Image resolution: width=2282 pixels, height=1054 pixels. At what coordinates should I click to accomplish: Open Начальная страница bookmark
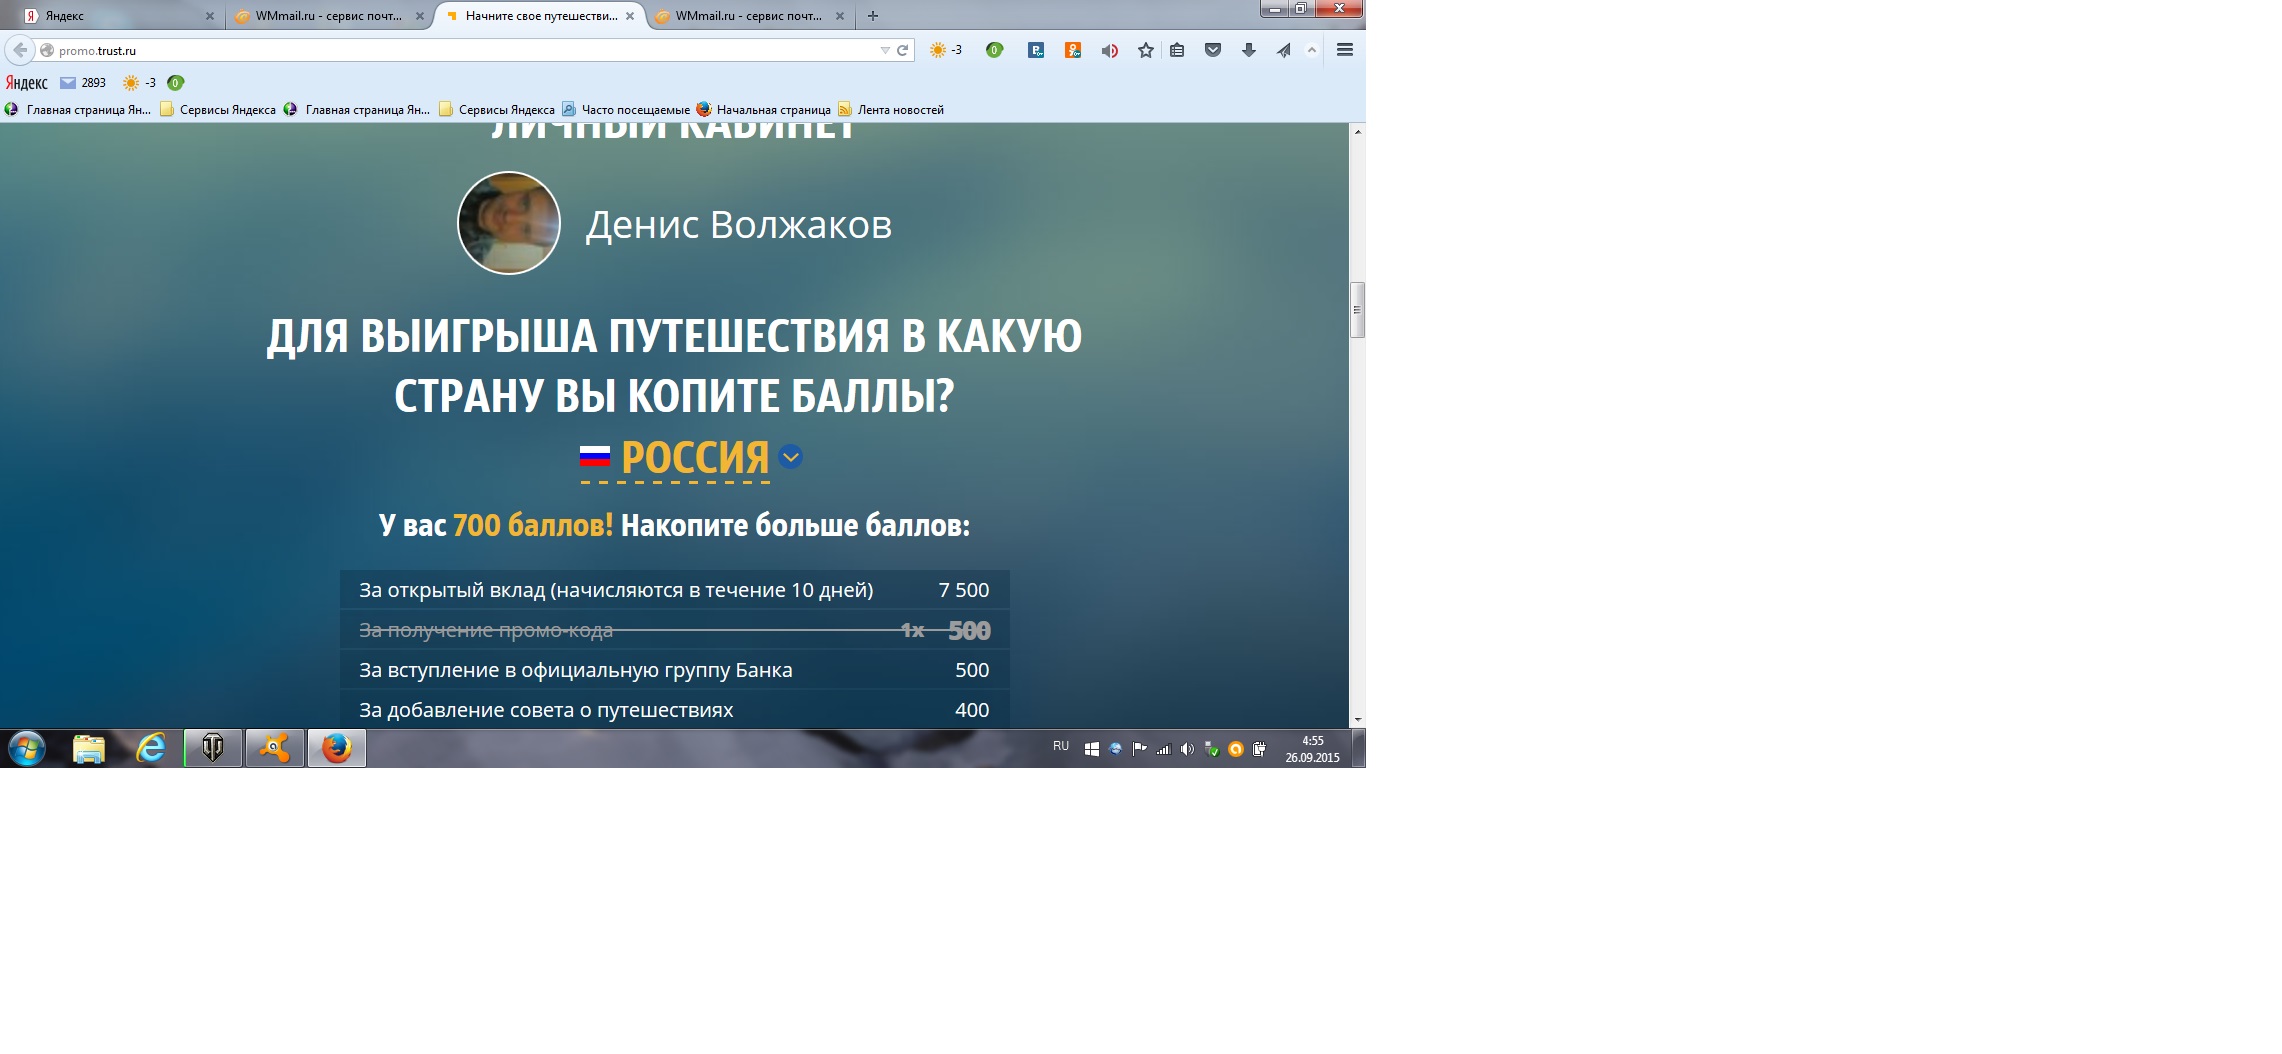point(764,110)
